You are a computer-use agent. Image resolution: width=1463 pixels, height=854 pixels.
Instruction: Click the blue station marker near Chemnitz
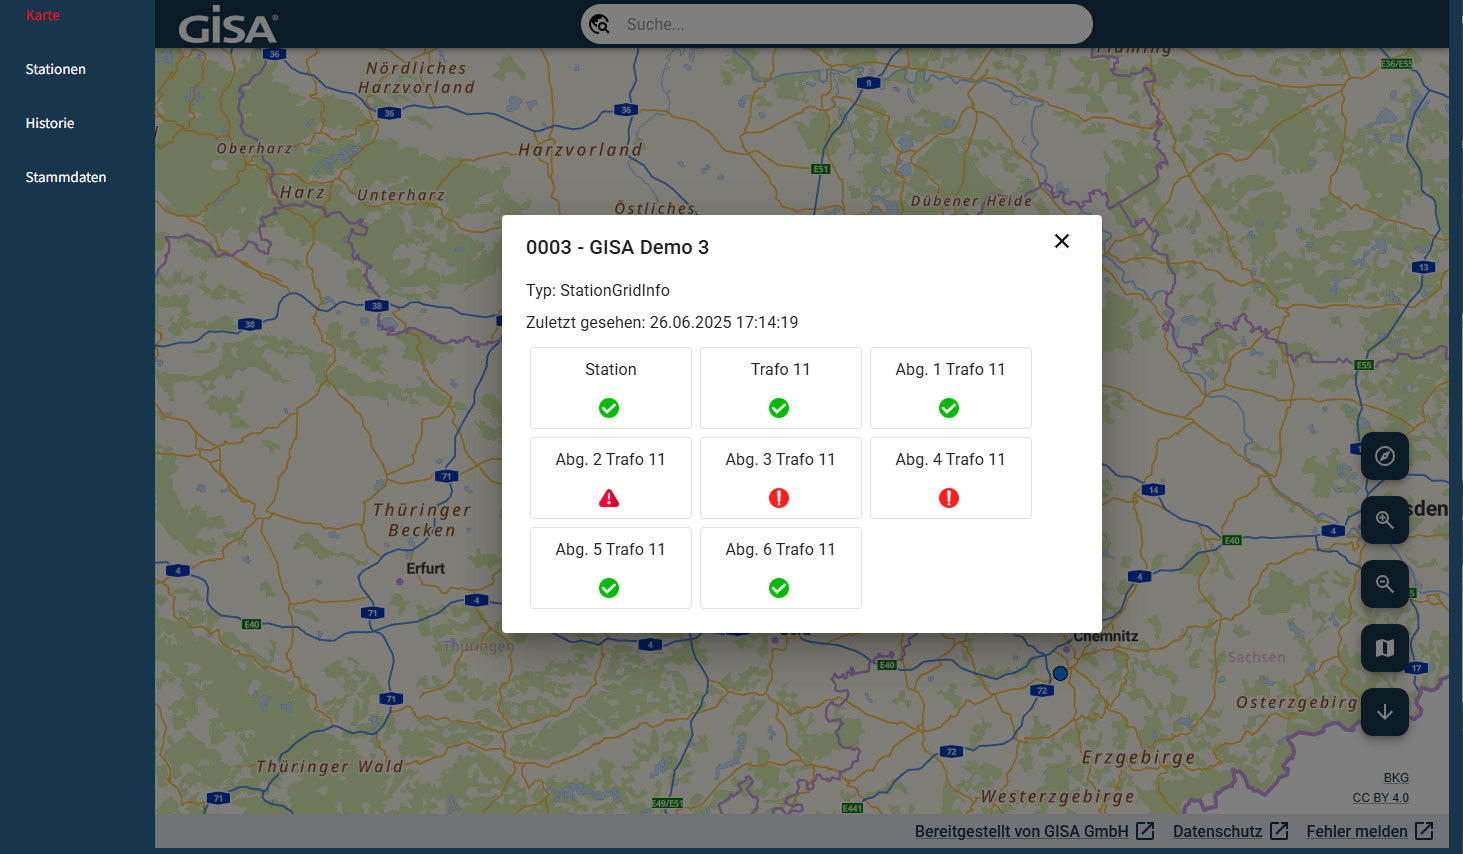coord(1060,673)
